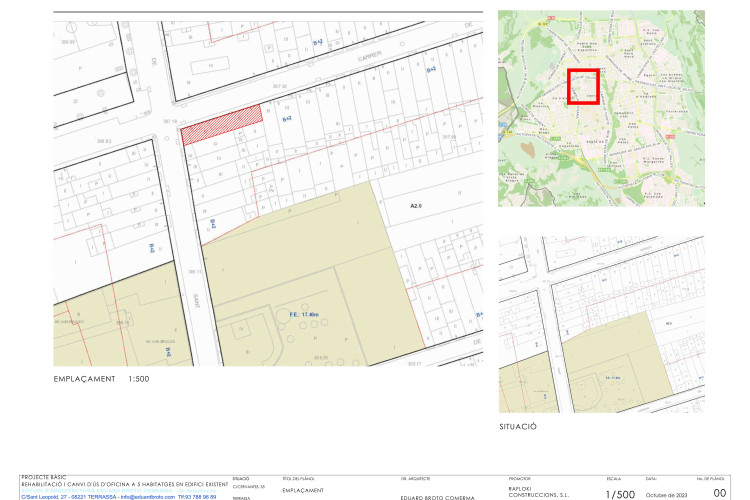This screenshot has height=500, width=750.
Task: Click the city overview map thumbnail
Action: (601, 108)
